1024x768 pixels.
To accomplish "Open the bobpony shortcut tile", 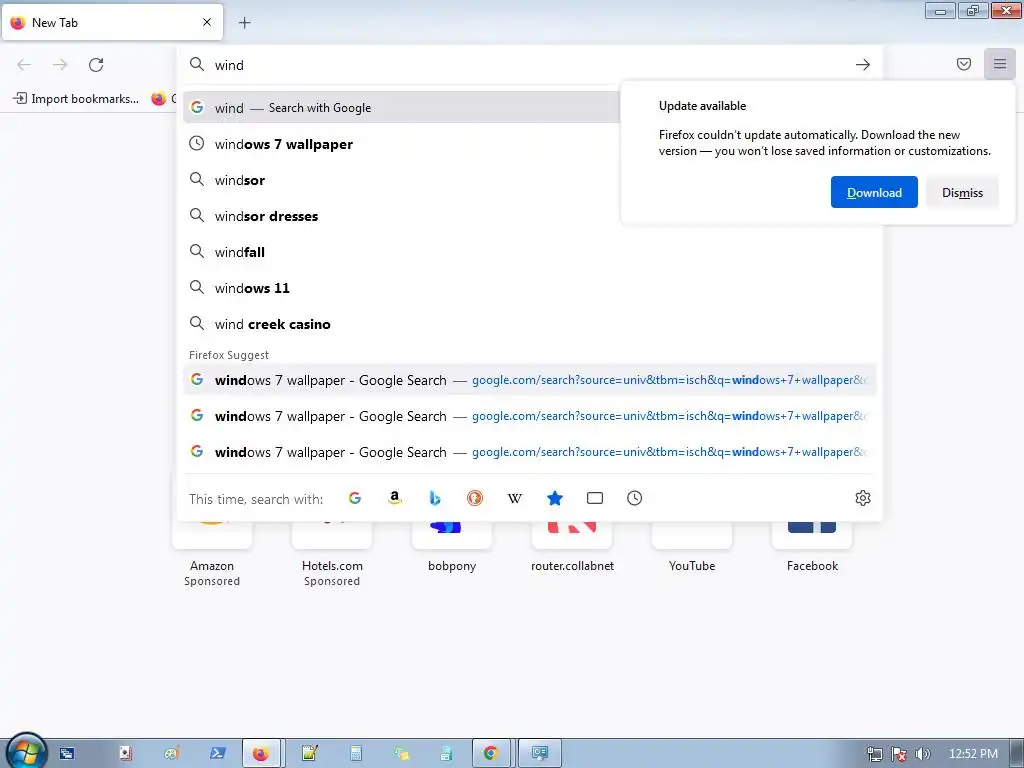I will point(452,549).
